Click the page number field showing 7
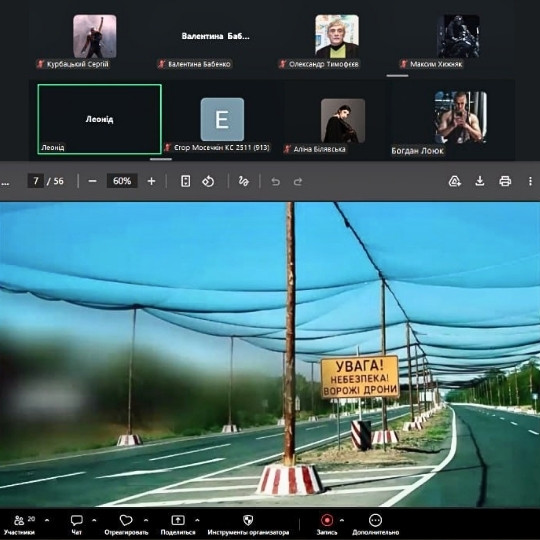540x540 pixels. (x=36, y=181)
